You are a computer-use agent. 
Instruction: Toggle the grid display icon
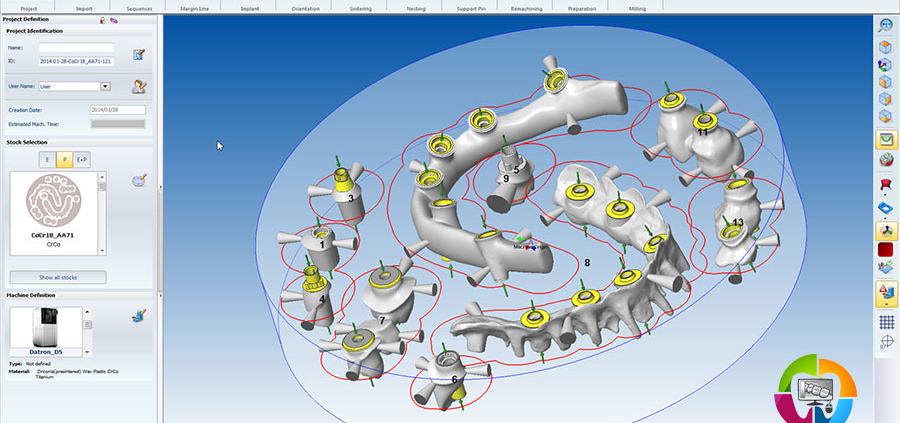(886, 321)
